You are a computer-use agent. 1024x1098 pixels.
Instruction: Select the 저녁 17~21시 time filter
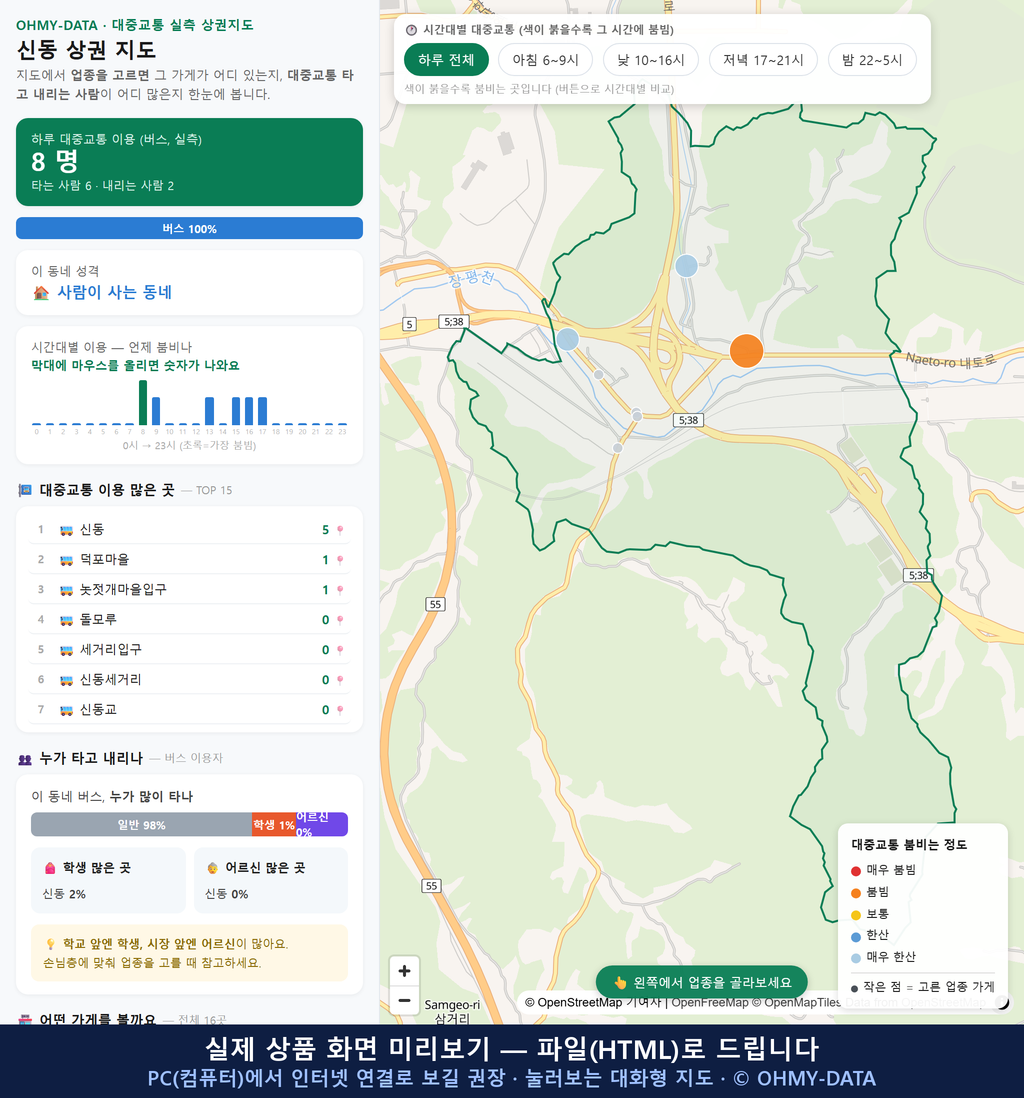coord(763,60)
